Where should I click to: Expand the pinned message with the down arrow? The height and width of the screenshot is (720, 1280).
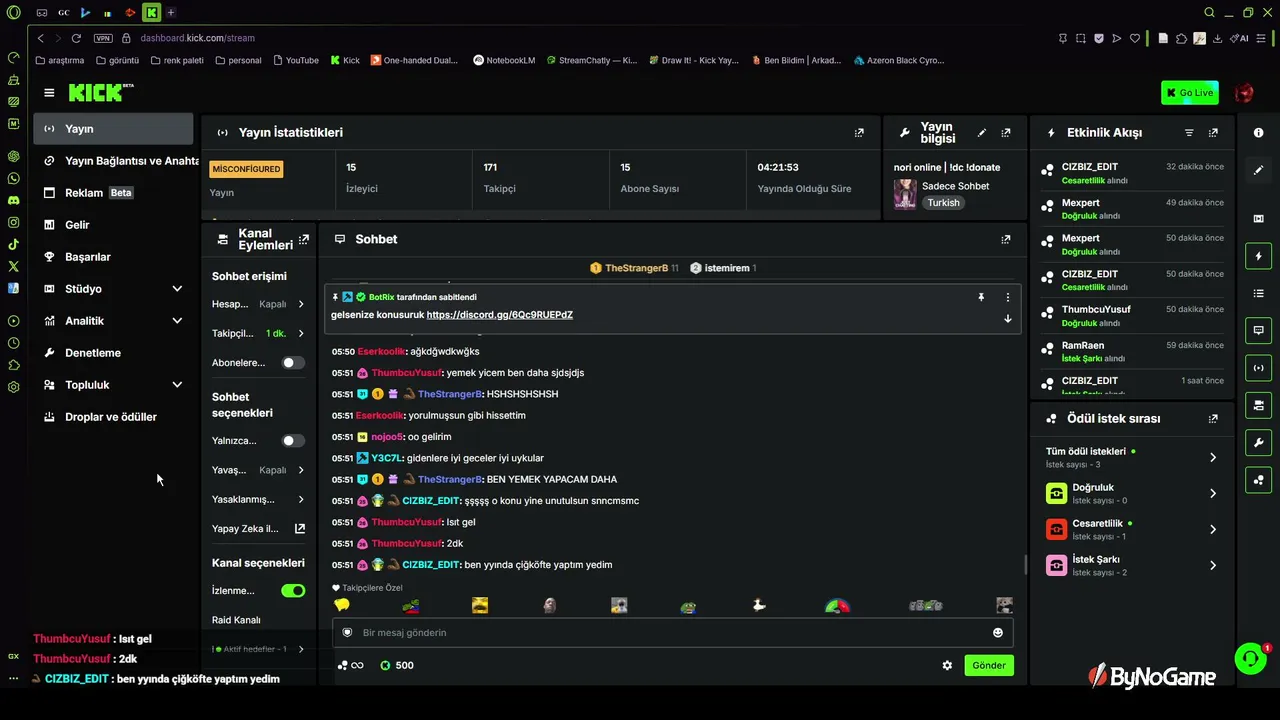coord(1007,319)
